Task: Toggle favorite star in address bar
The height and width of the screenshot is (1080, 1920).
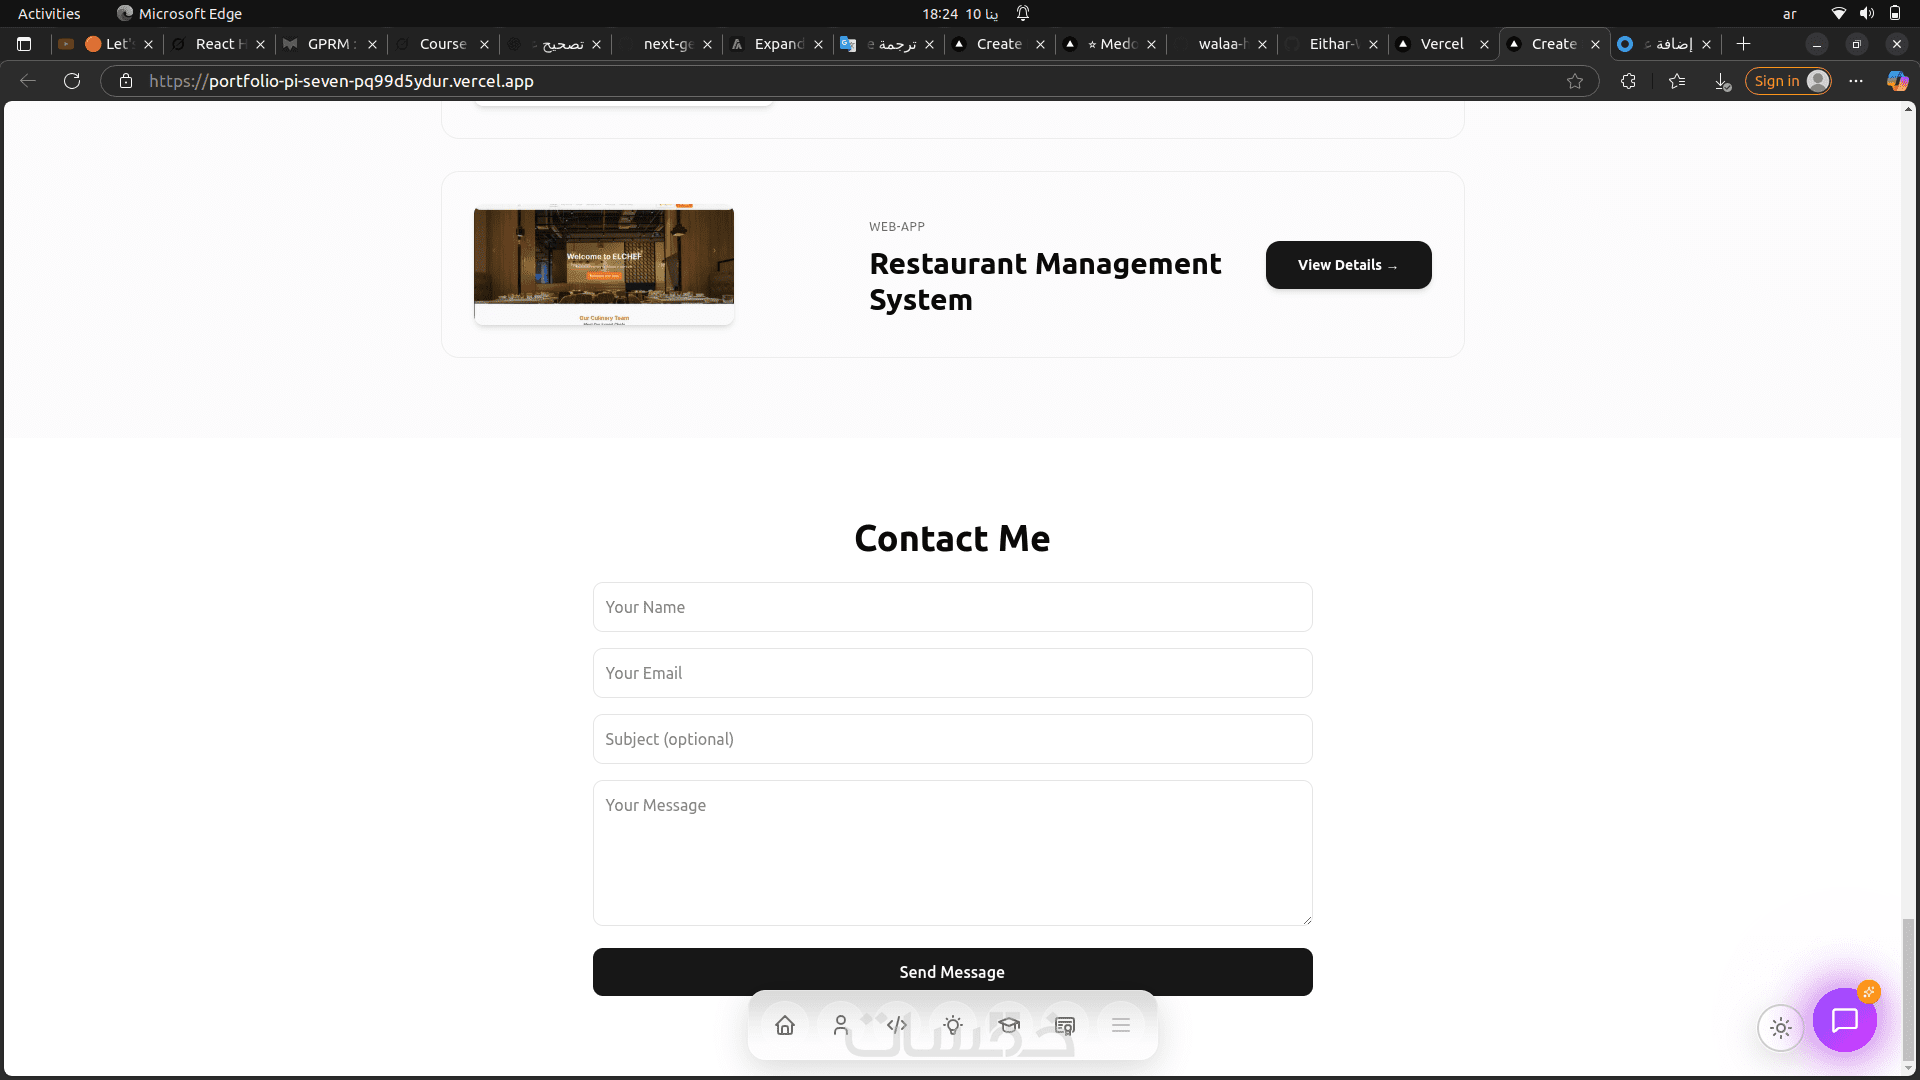Action: click(x=1575, y=81)
